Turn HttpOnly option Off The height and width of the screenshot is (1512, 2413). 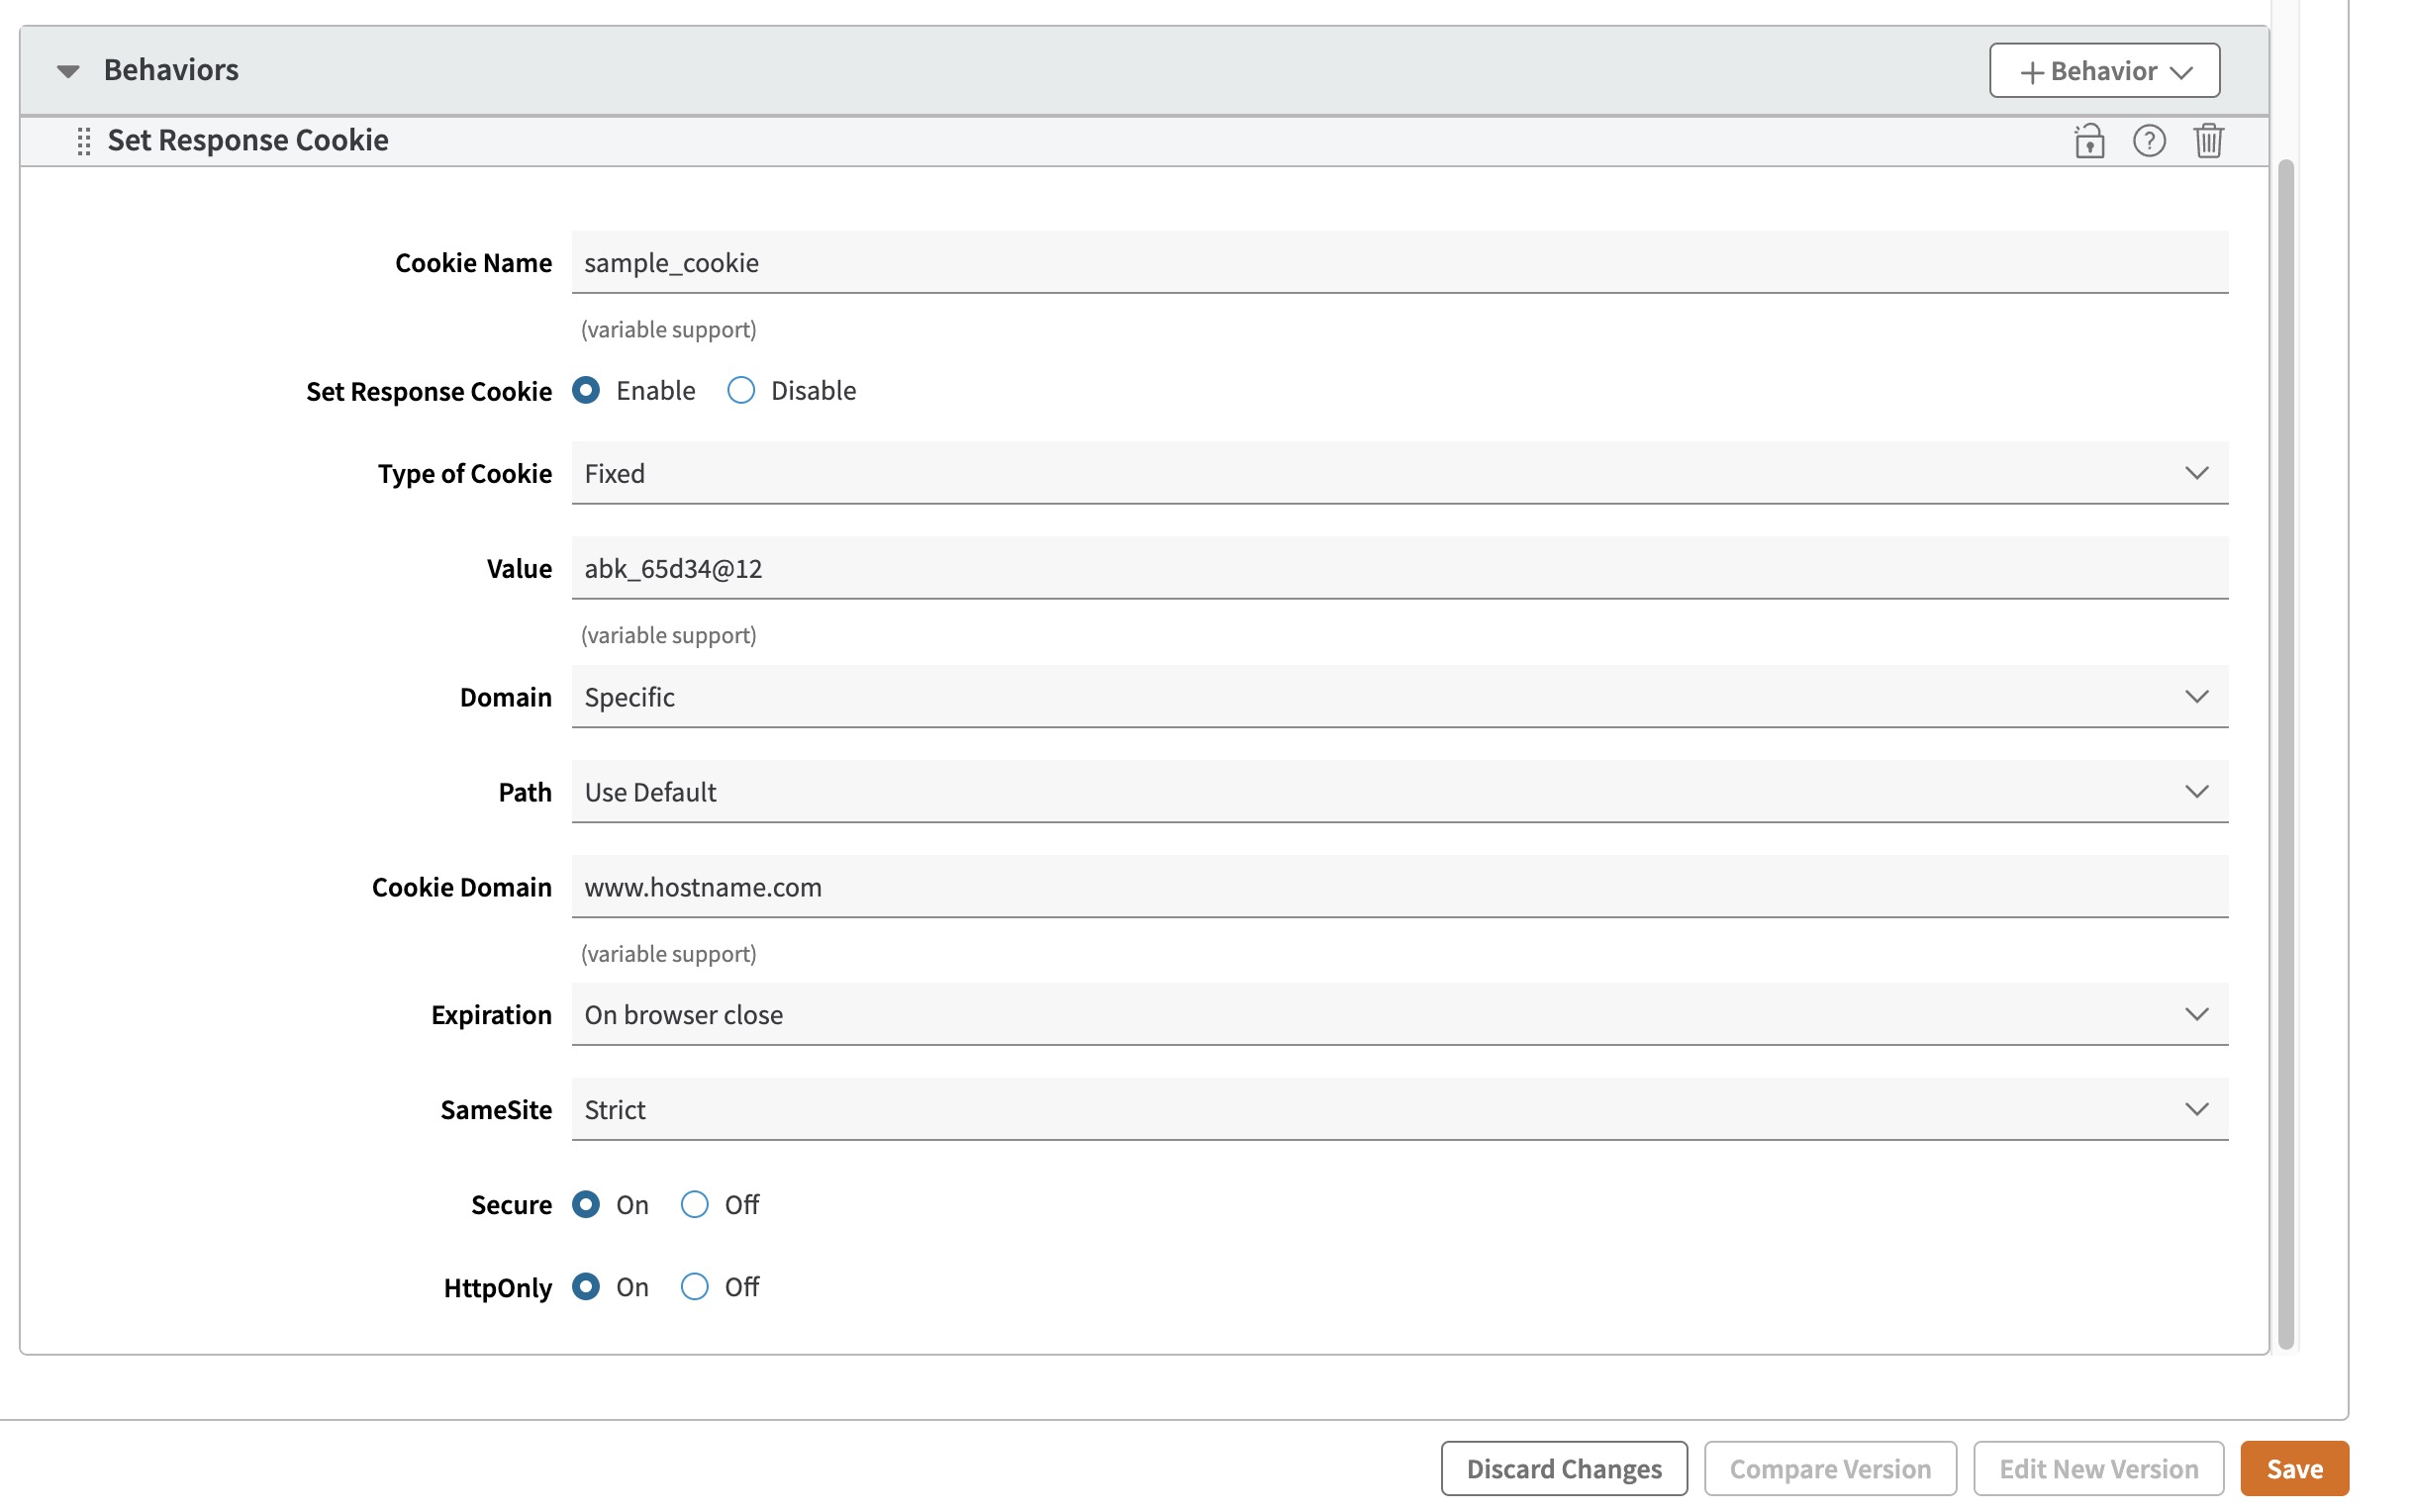tap(694, 1286)
